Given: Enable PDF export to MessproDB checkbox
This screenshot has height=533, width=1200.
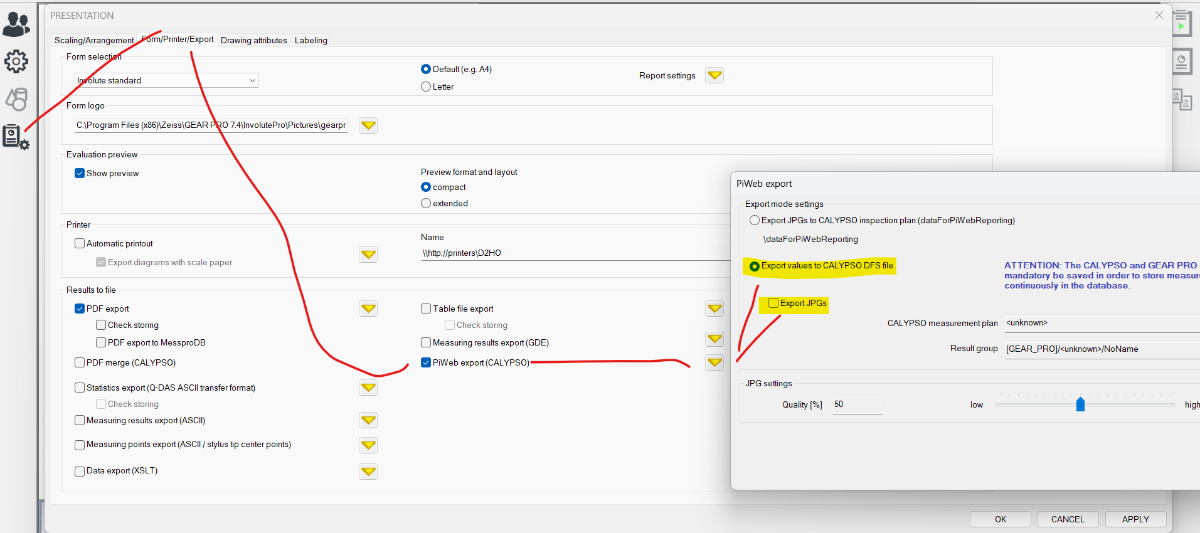Looking at the screenshot, I should click(101, 342).
